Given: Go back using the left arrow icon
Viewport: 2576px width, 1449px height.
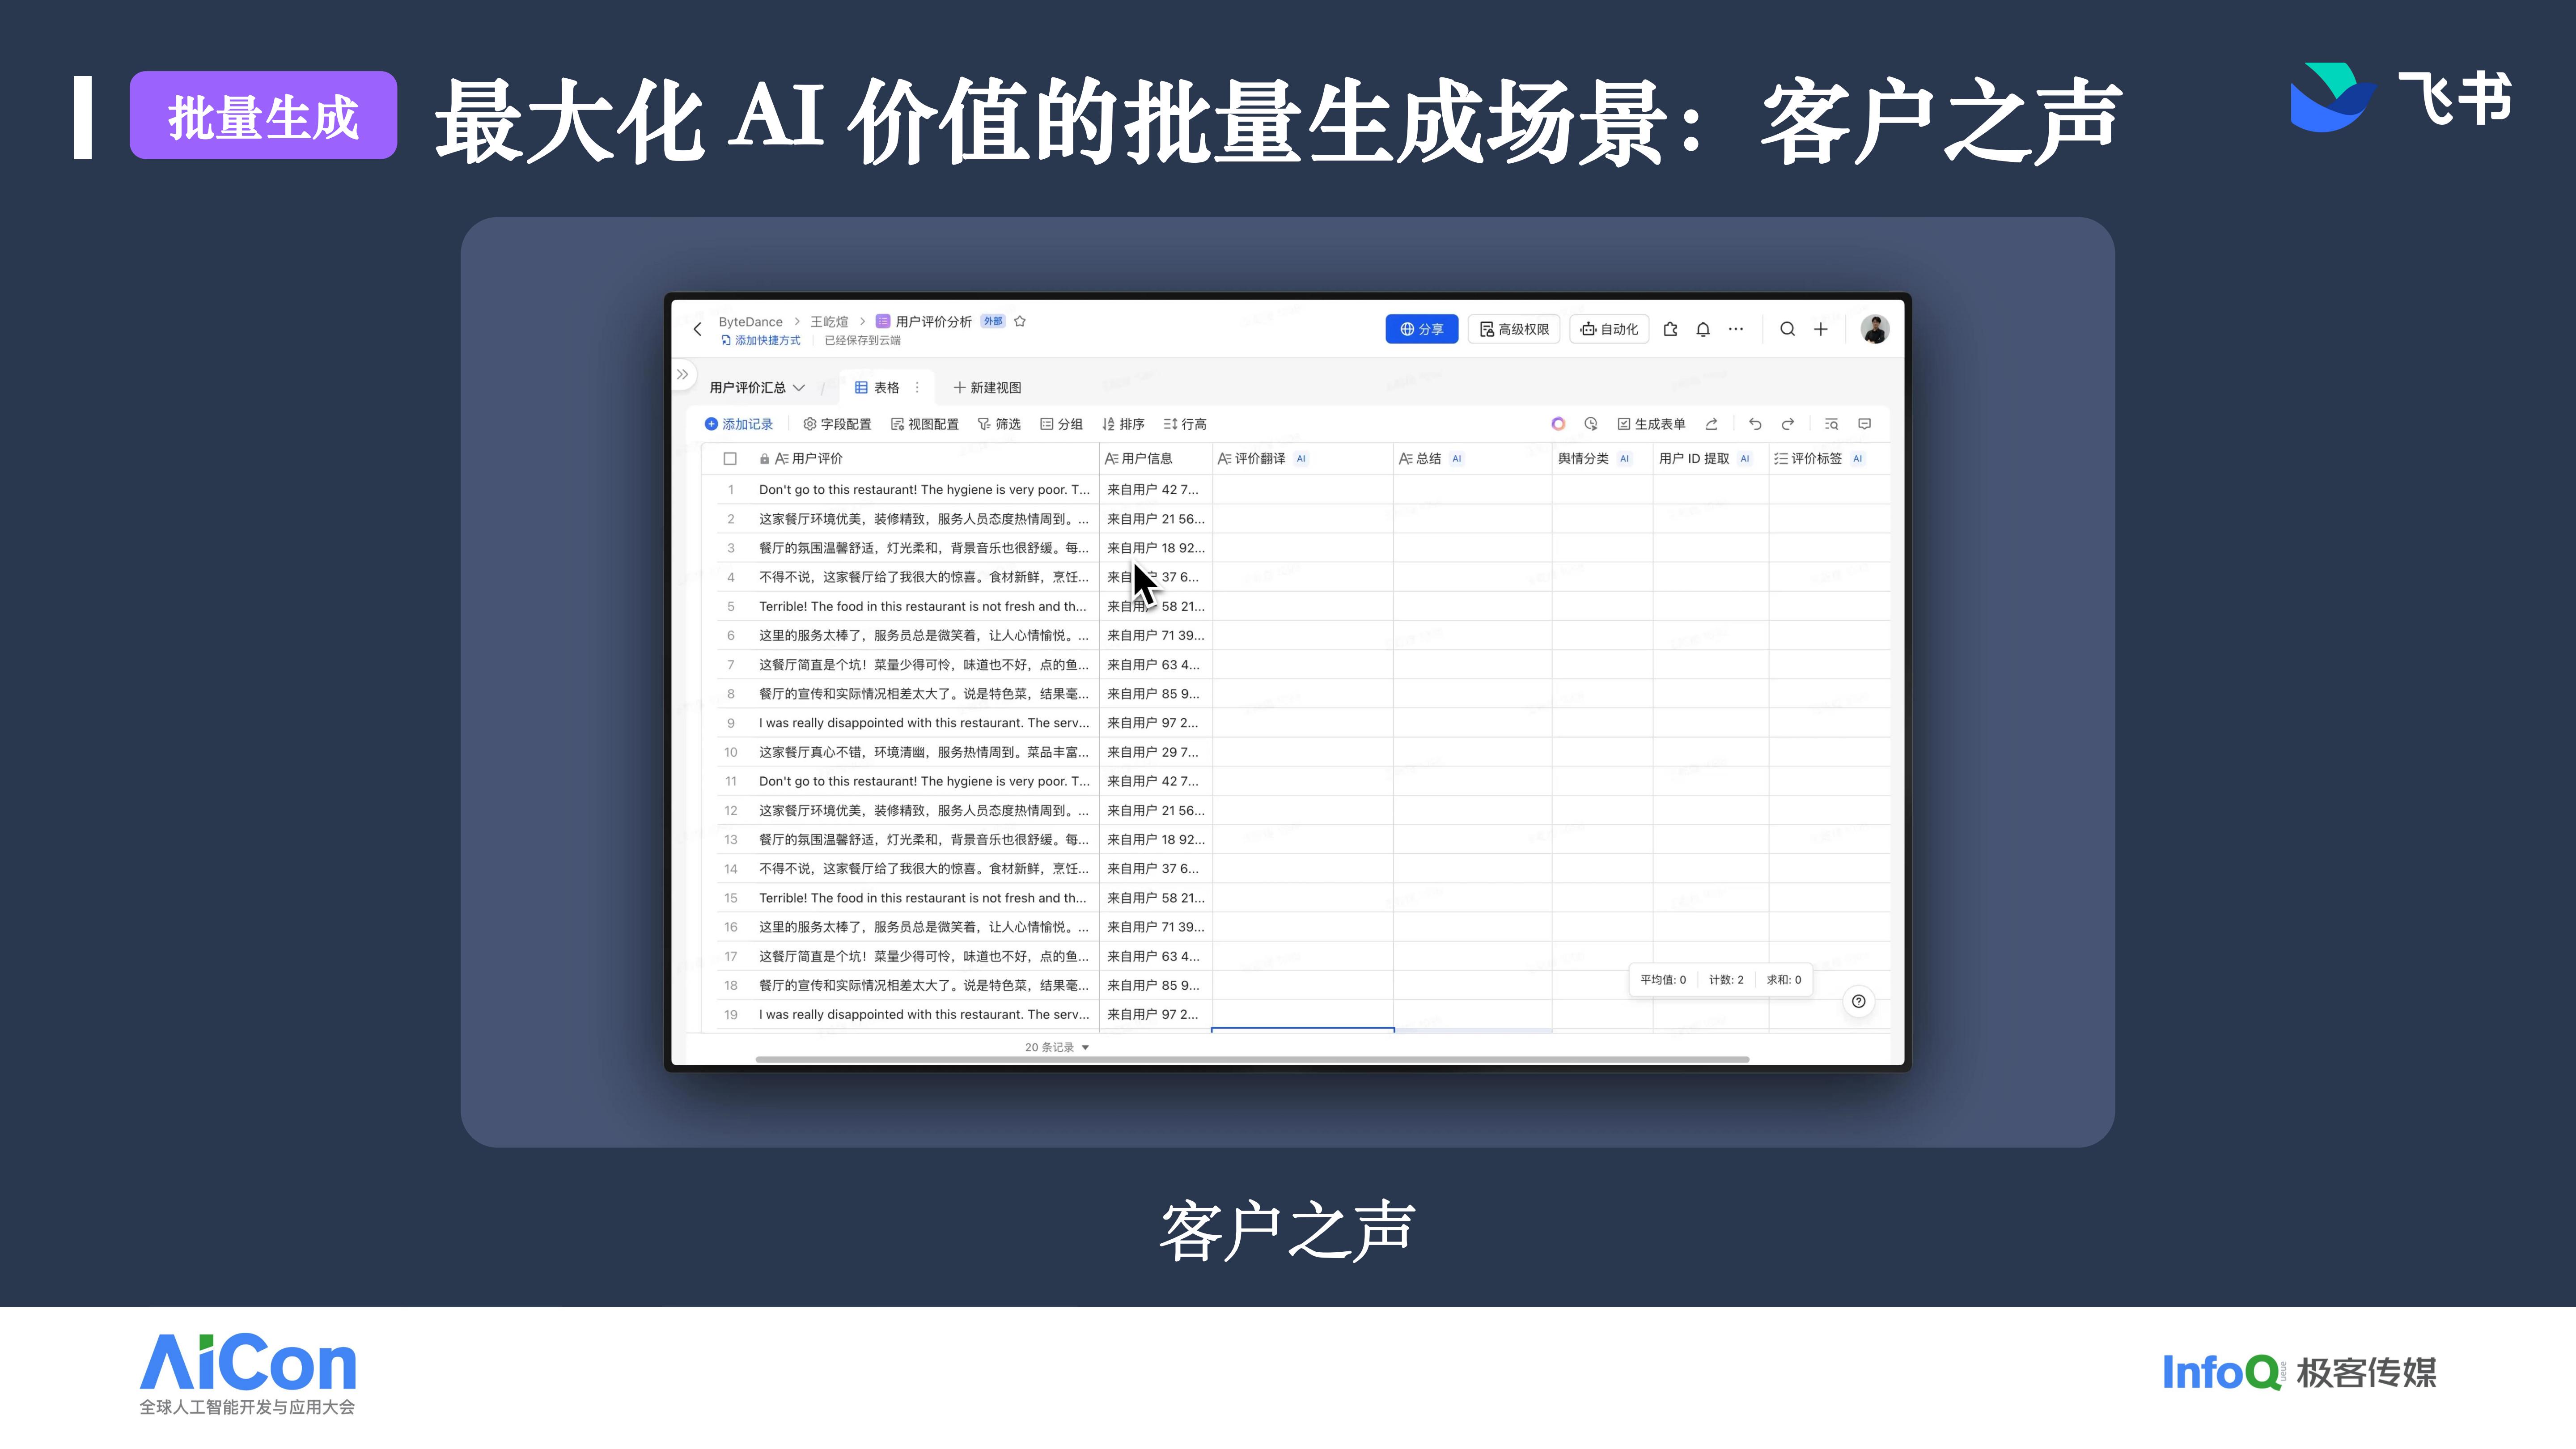Looking at the screenshot, I should [x=697, y=329].
